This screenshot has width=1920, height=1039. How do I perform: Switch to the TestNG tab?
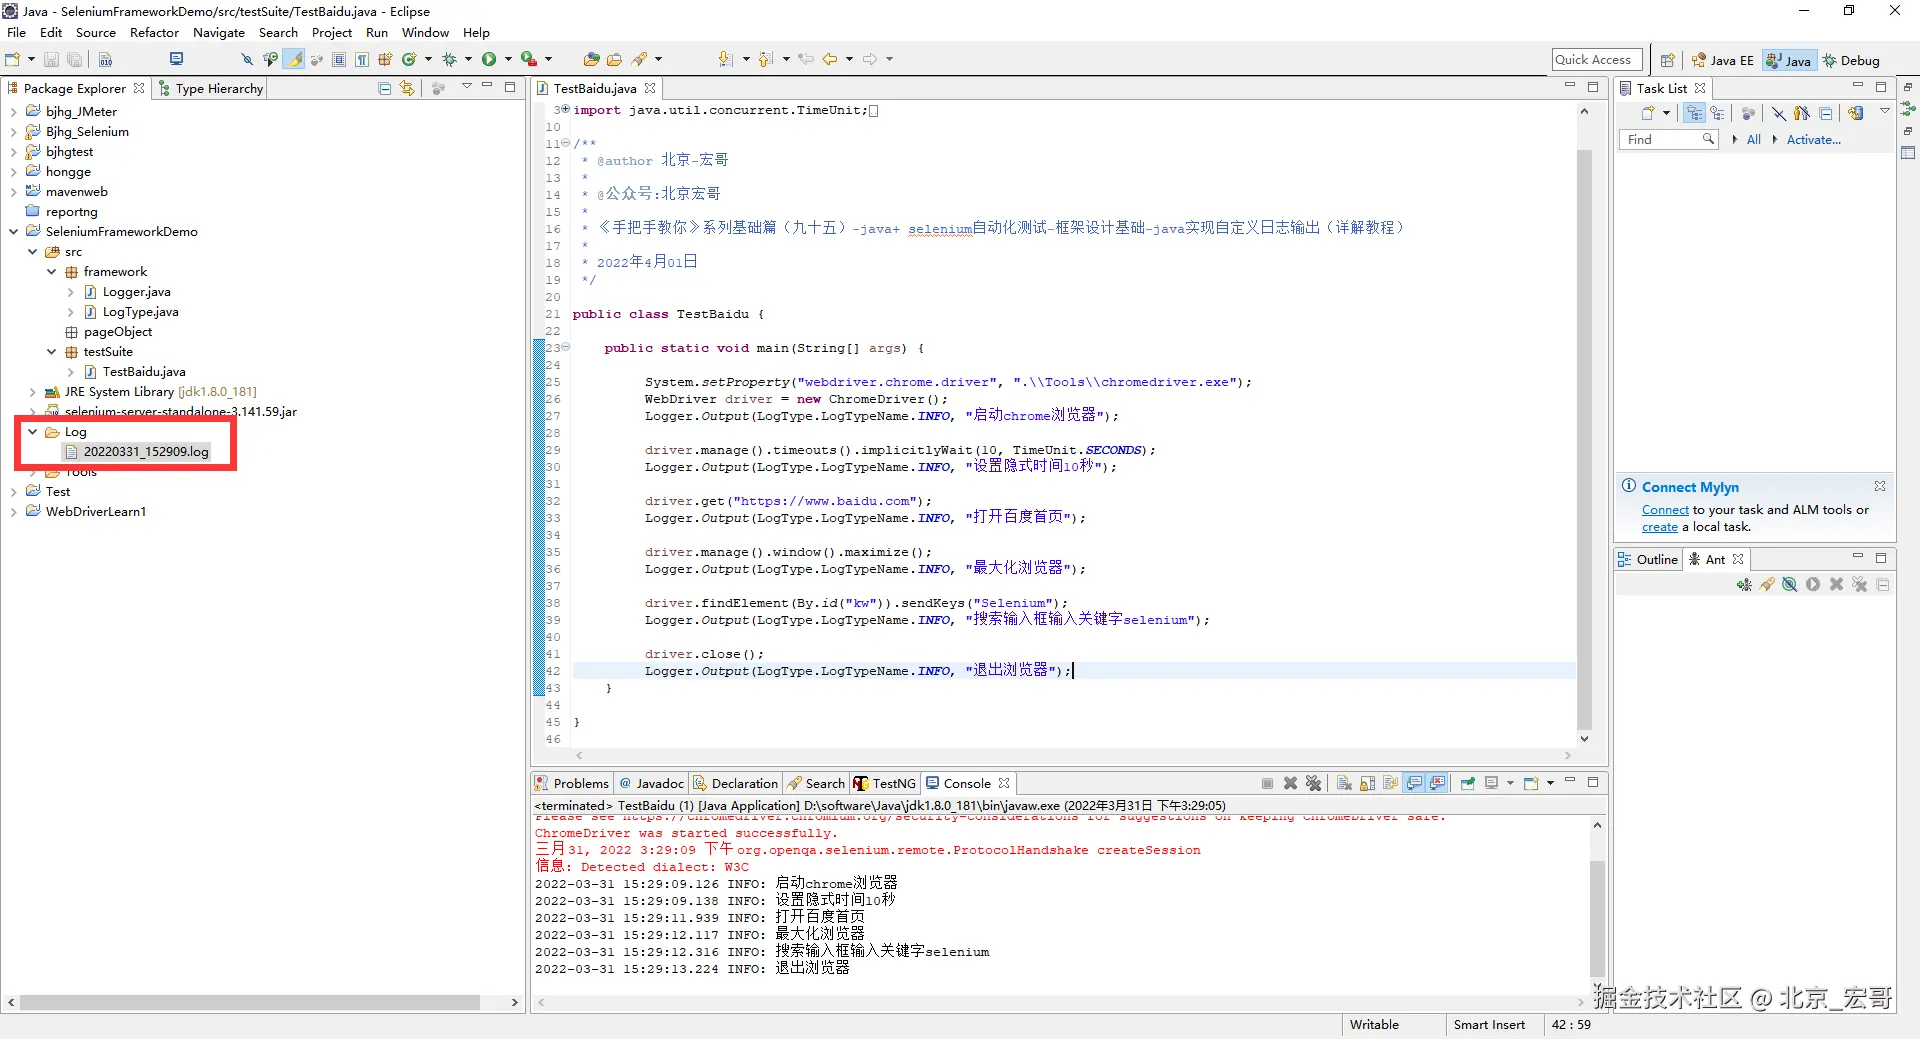[x=885, y=783]
